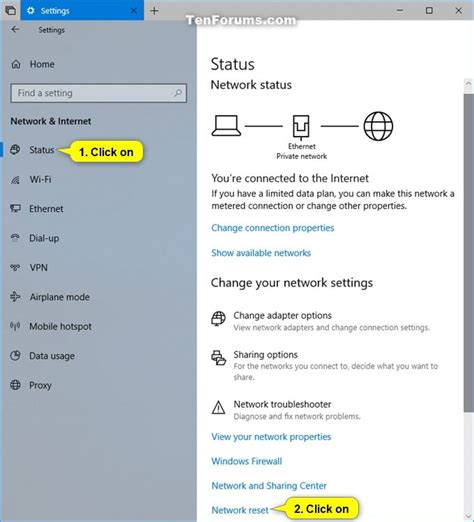Image resolution: width=474 pixels, height=522 pixels.
Task: Open Sharing options
Action: [265, 355]
